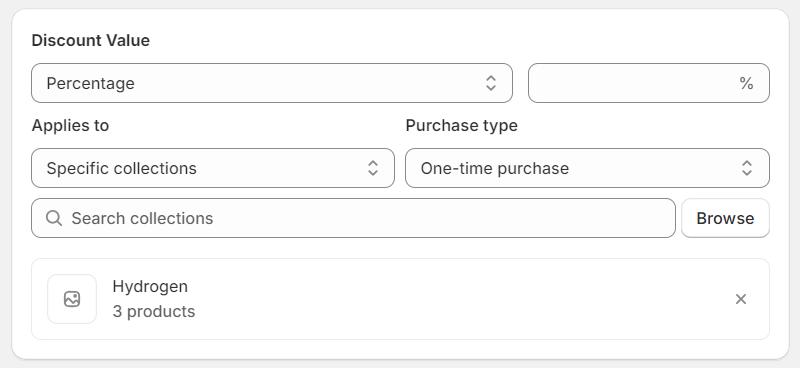Viewport: 800px width, 368px height.
Task: Click the up-down chevron icon beside Percentage
Action: pyautogui.click(x=491, y=83)
